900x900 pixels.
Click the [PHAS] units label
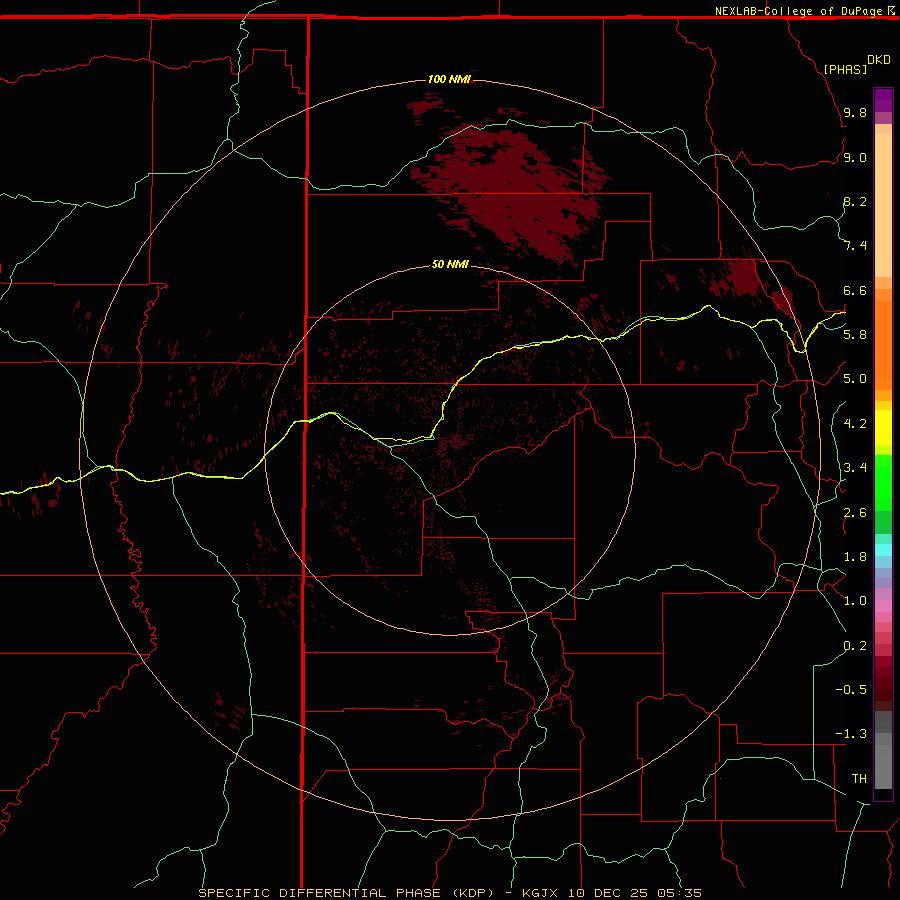click(x=845, y=69)
